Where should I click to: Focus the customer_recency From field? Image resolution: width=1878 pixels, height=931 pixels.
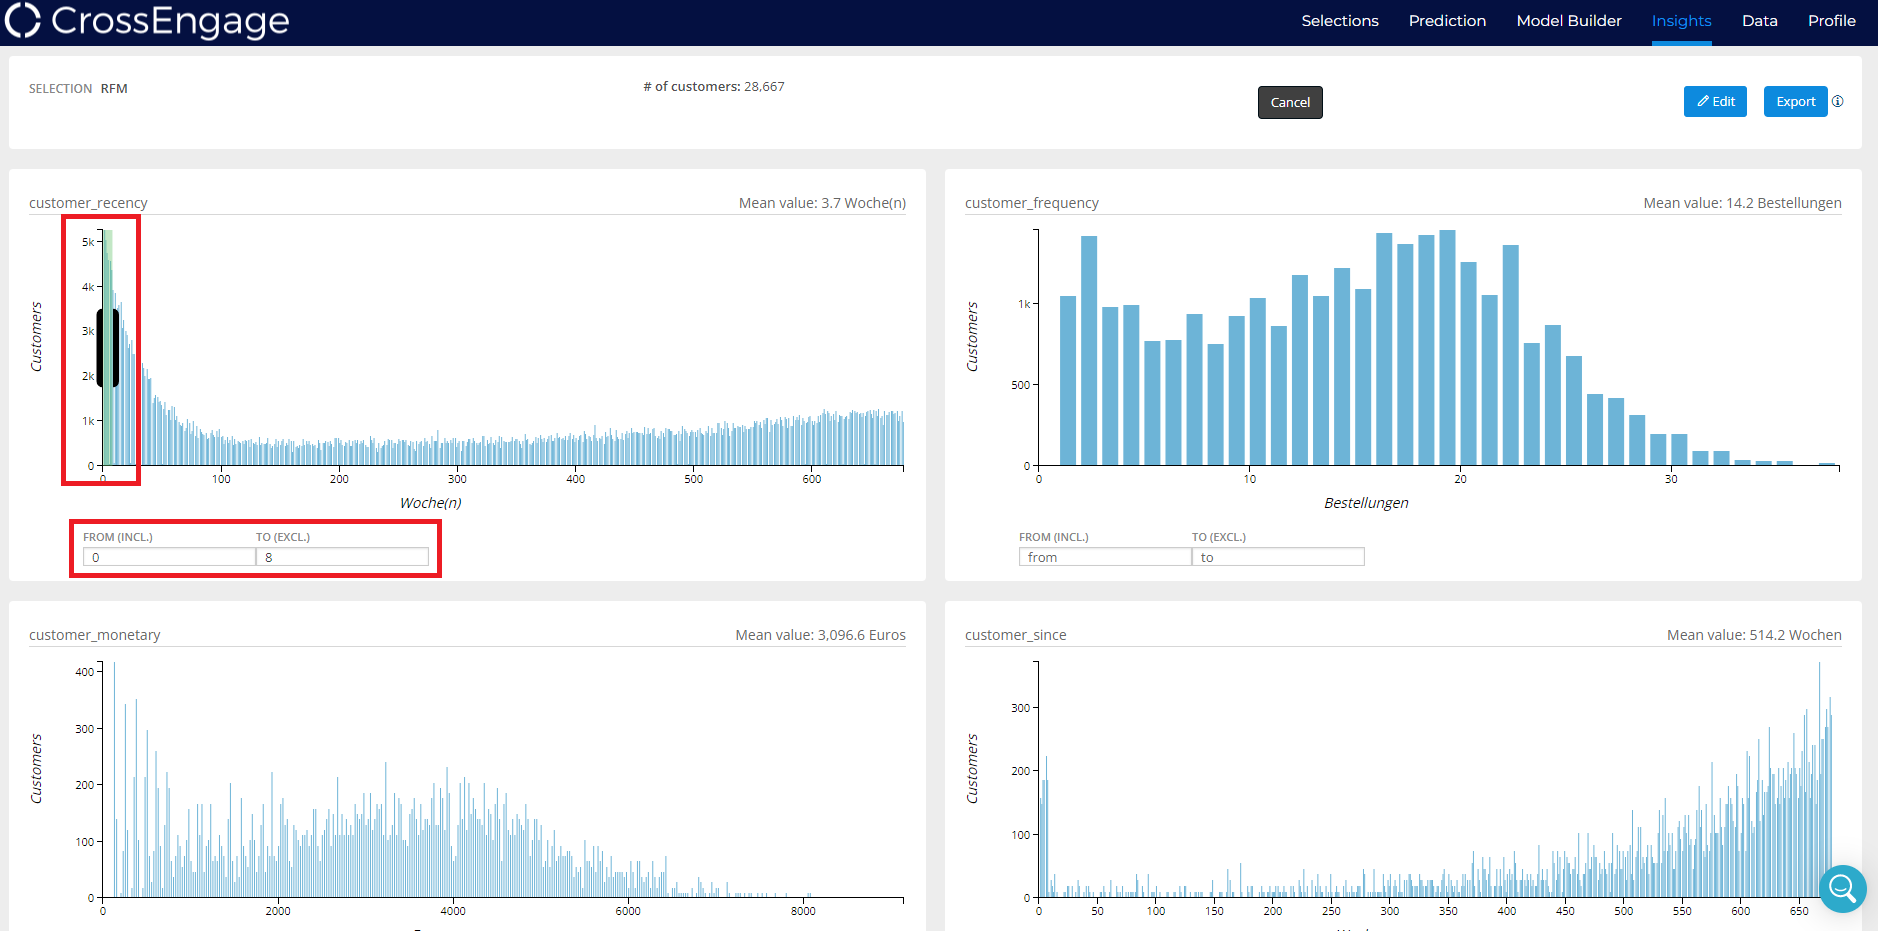[168, 557]
